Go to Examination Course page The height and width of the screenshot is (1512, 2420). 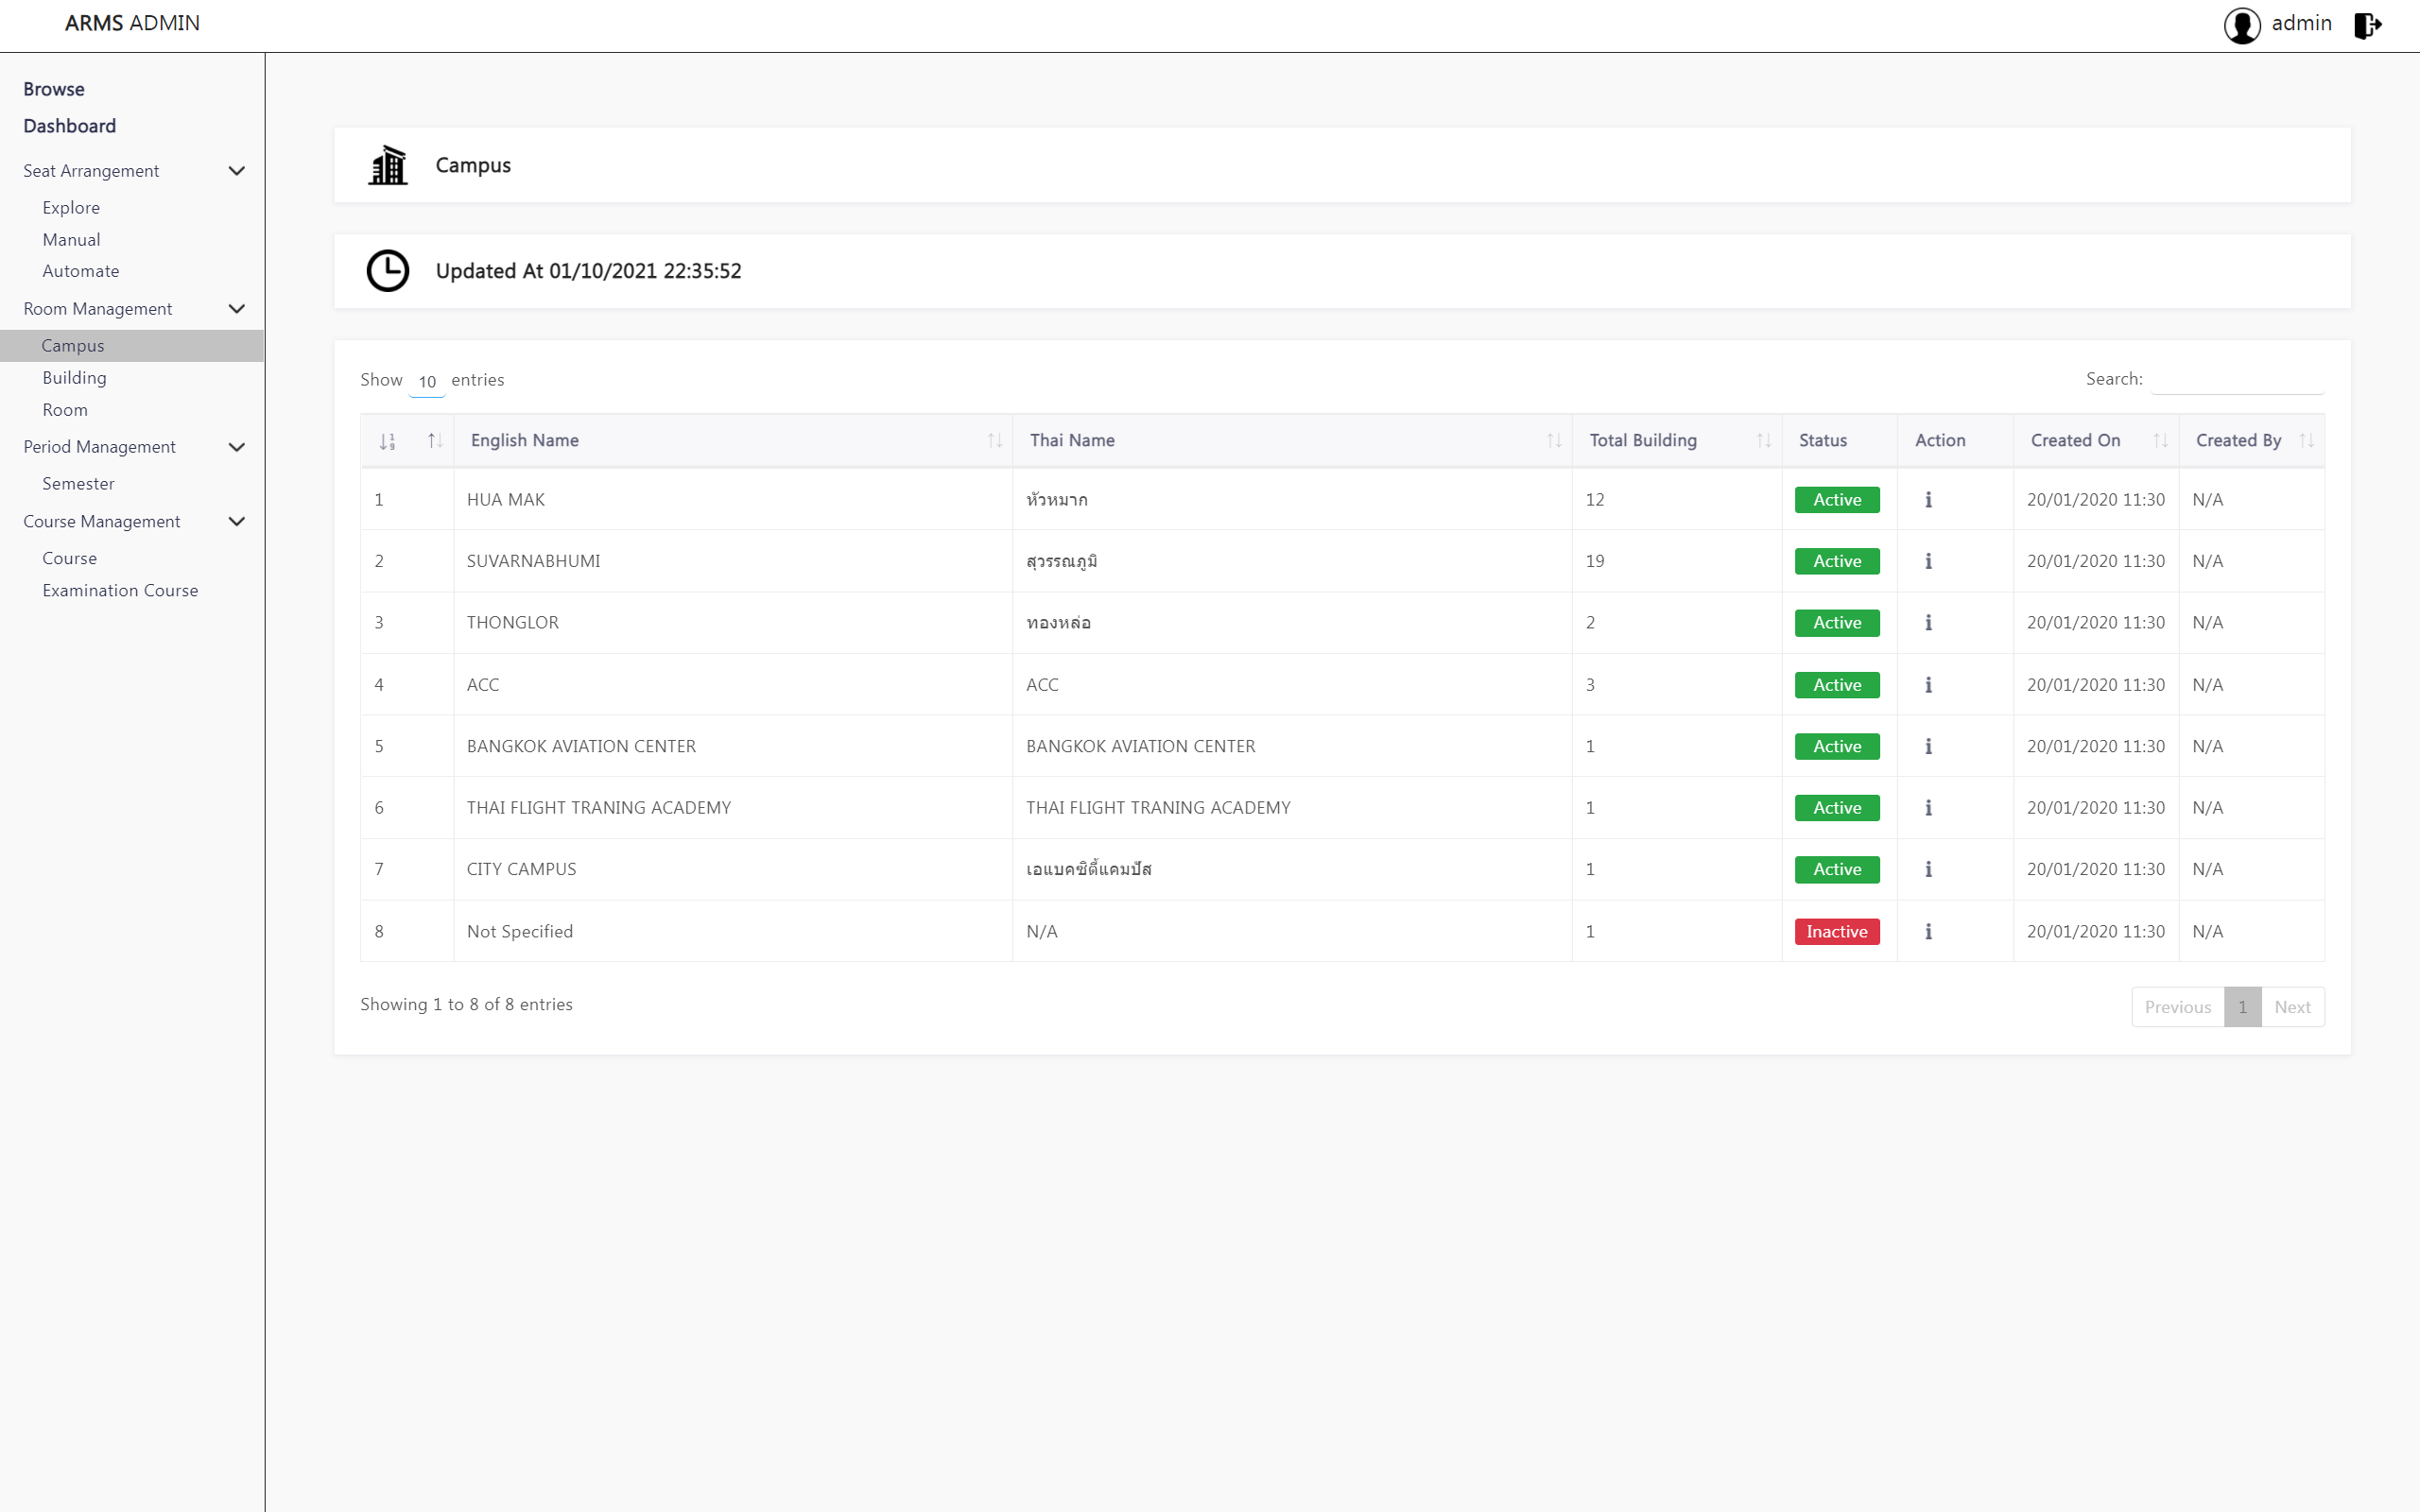tap(120, 590)
